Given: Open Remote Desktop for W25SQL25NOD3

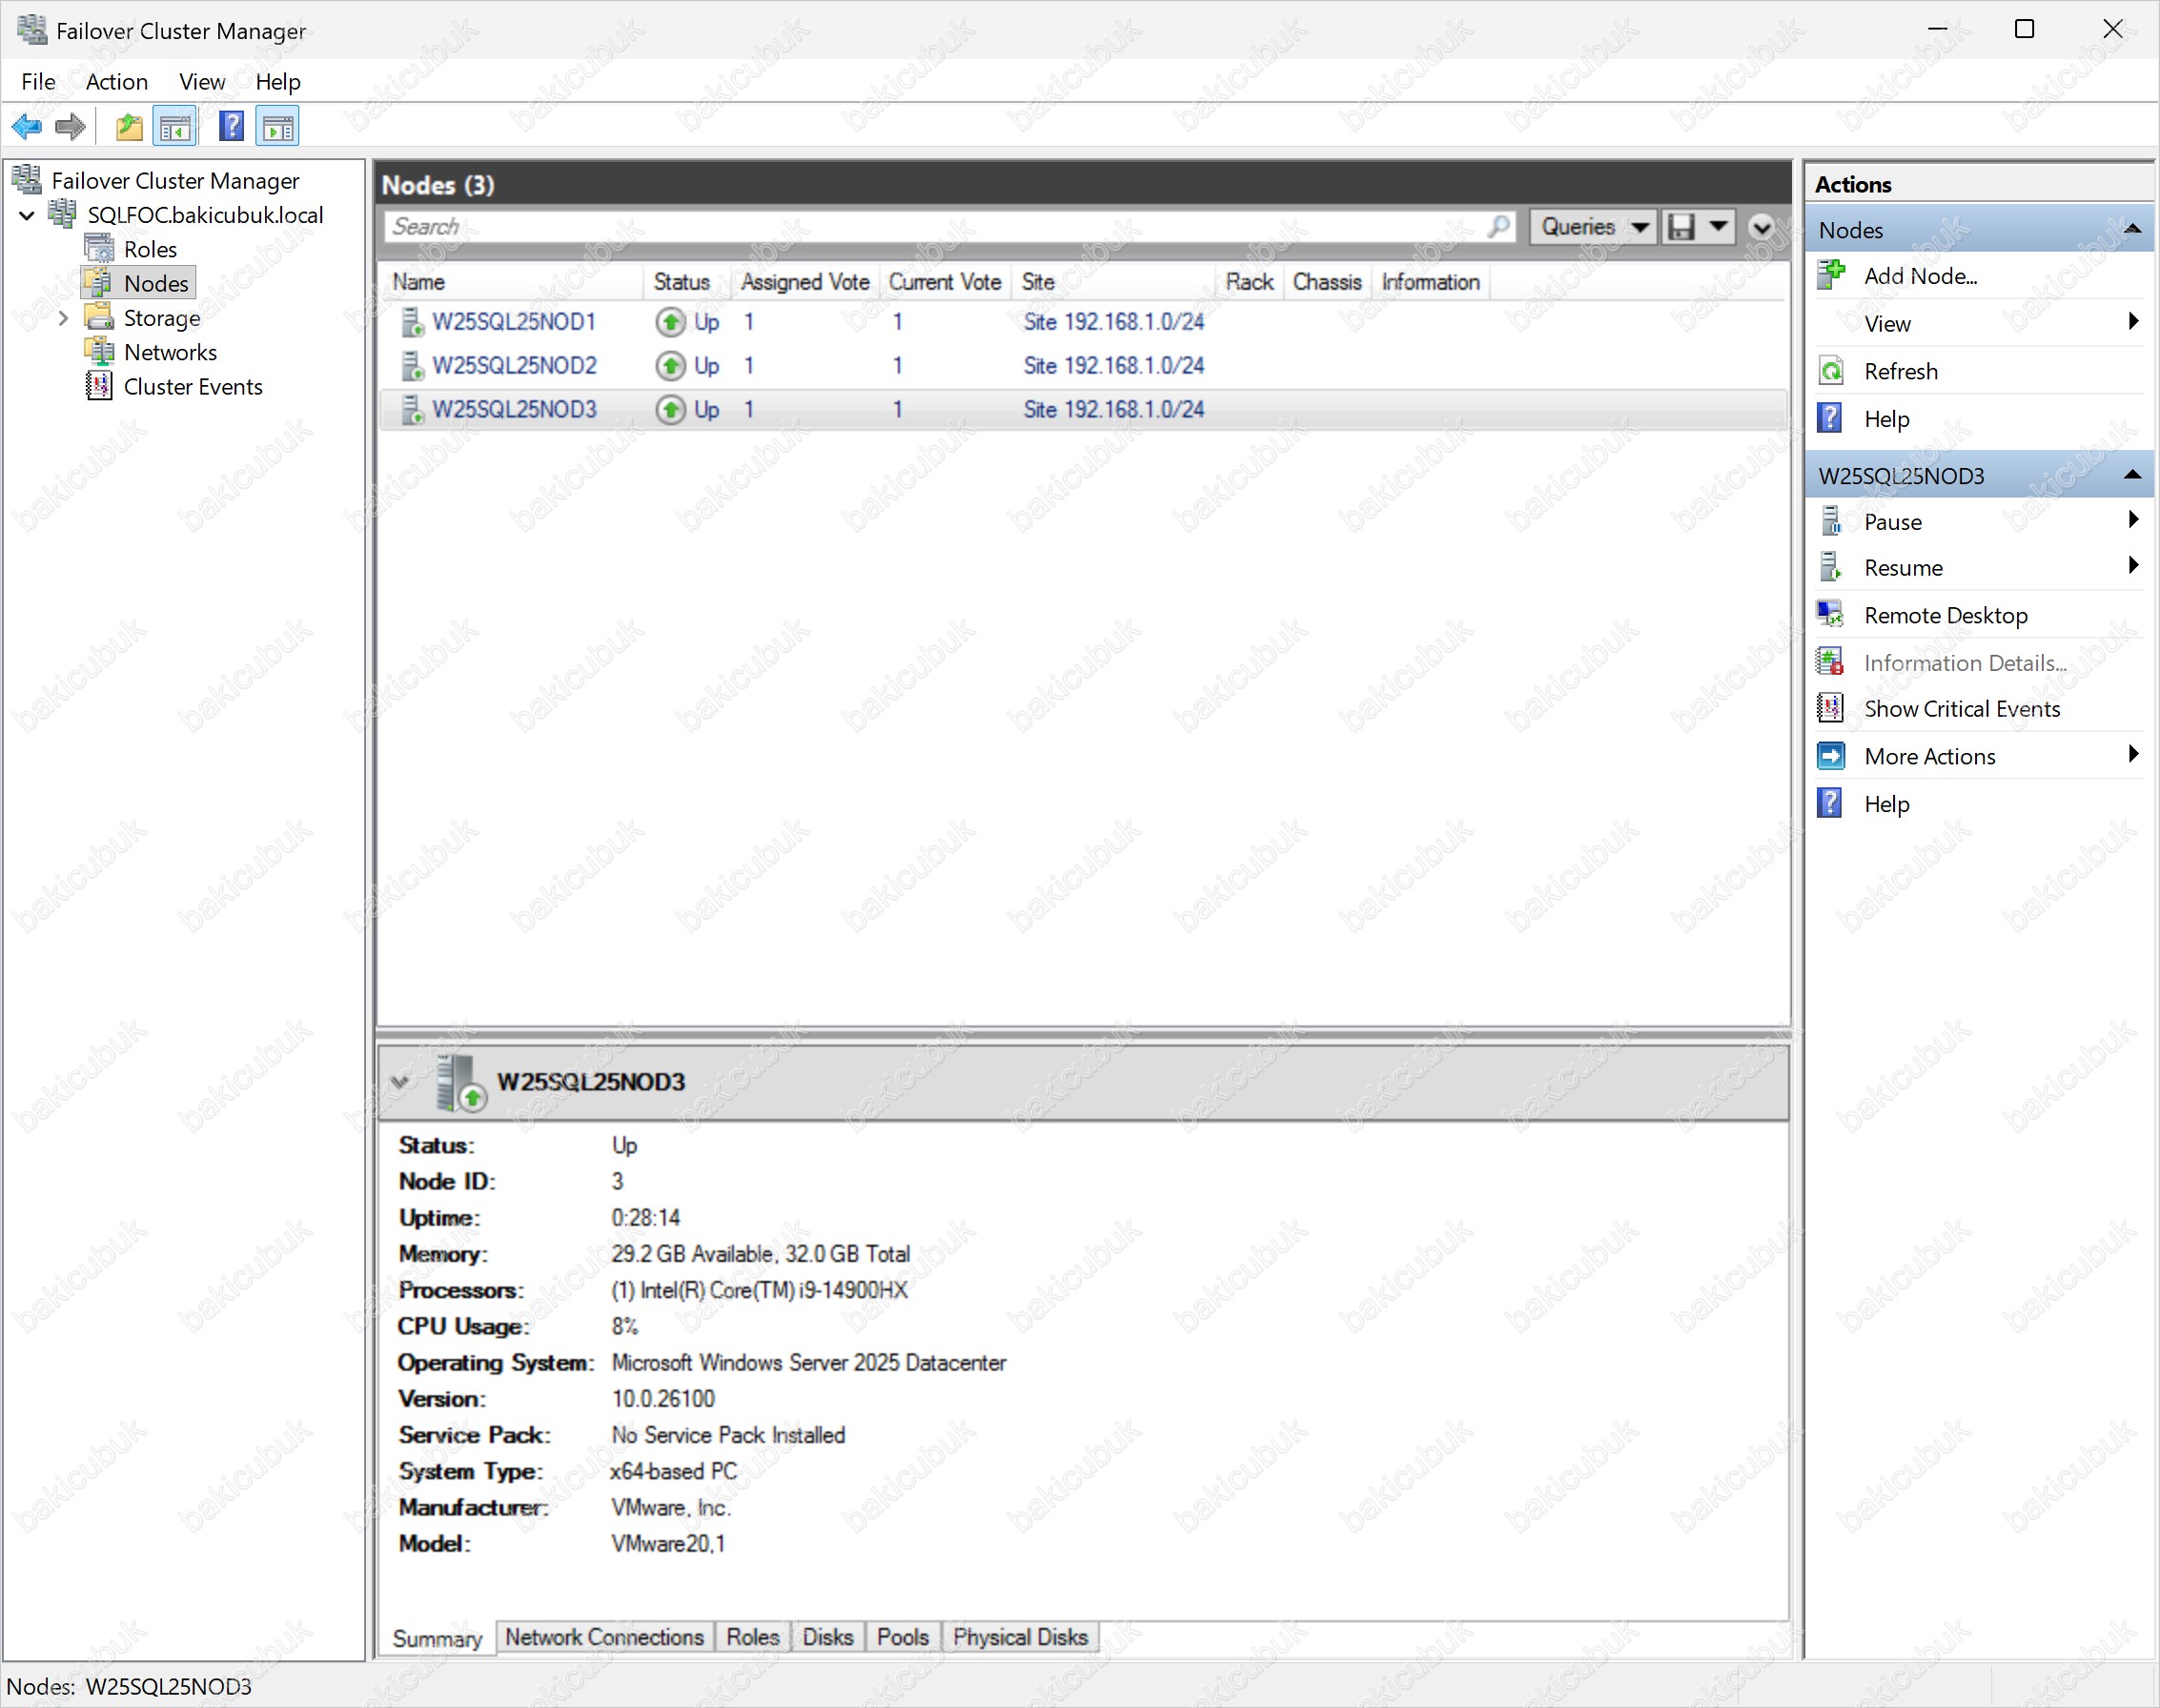Looking at the screenshot, I should coord(1945,616).
